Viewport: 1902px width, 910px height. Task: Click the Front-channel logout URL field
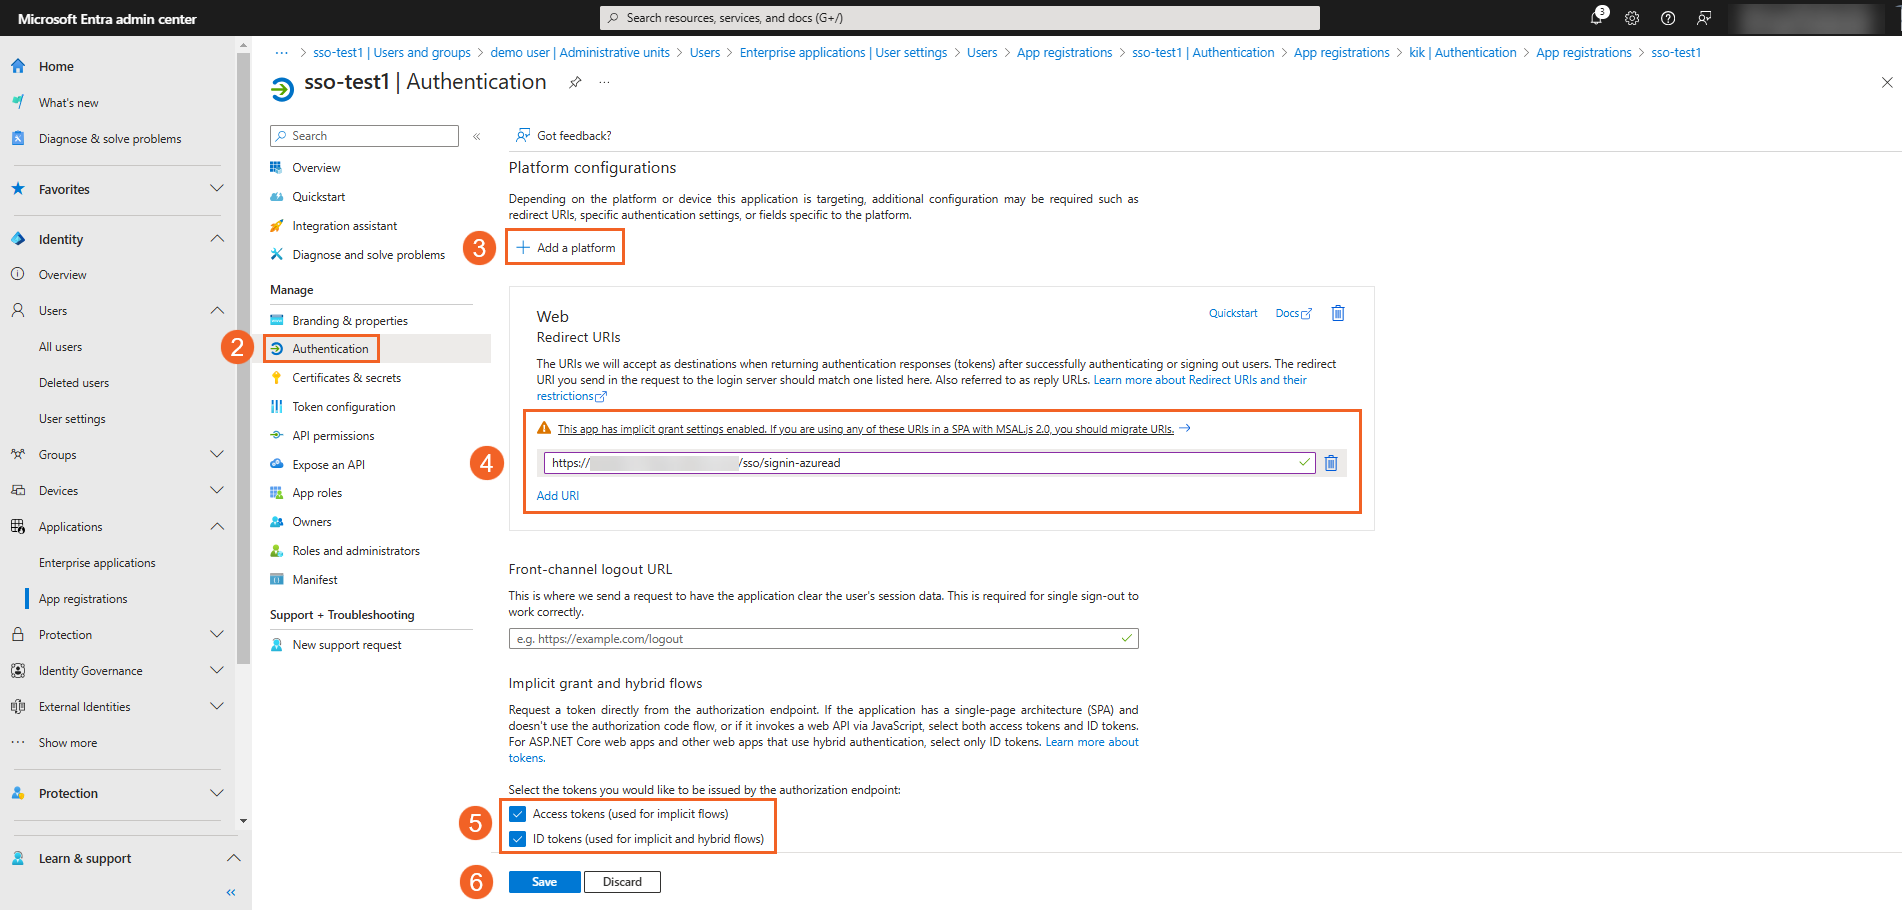(x=815, y=639)
